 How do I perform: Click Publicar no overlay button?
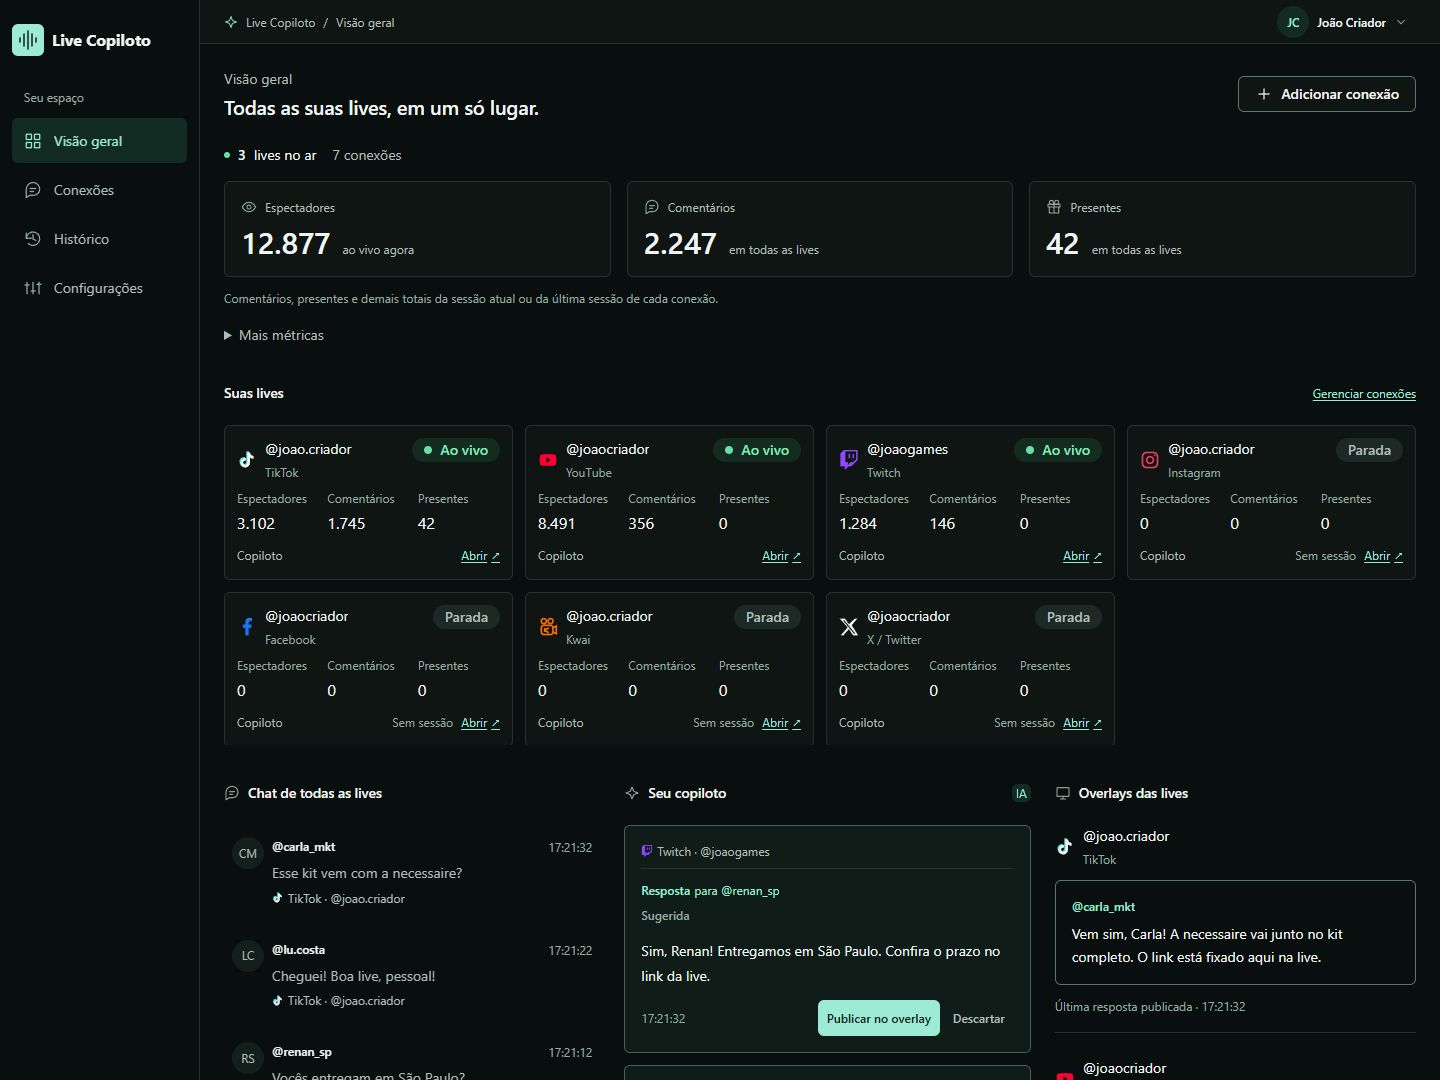coord(879,1018)
